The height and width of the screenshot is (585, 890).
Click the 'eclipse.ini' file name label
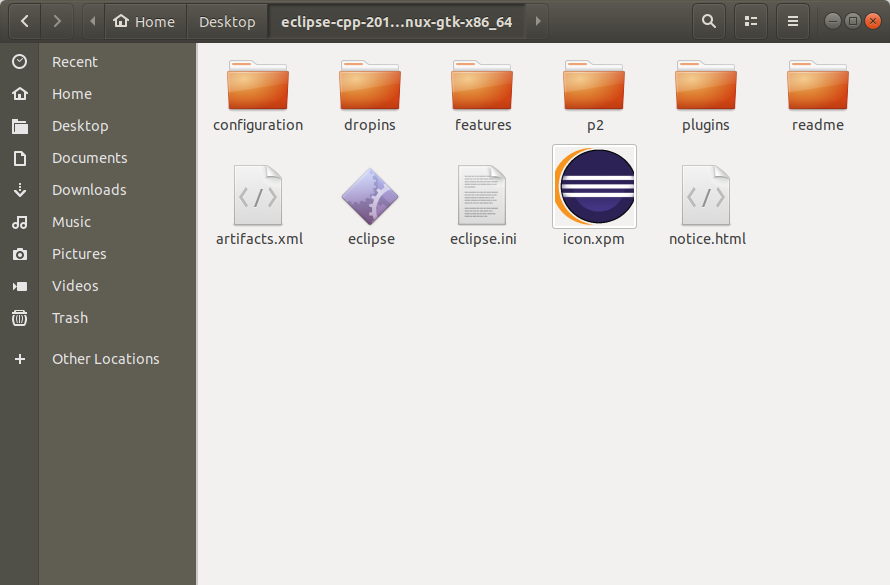point(483,239)
